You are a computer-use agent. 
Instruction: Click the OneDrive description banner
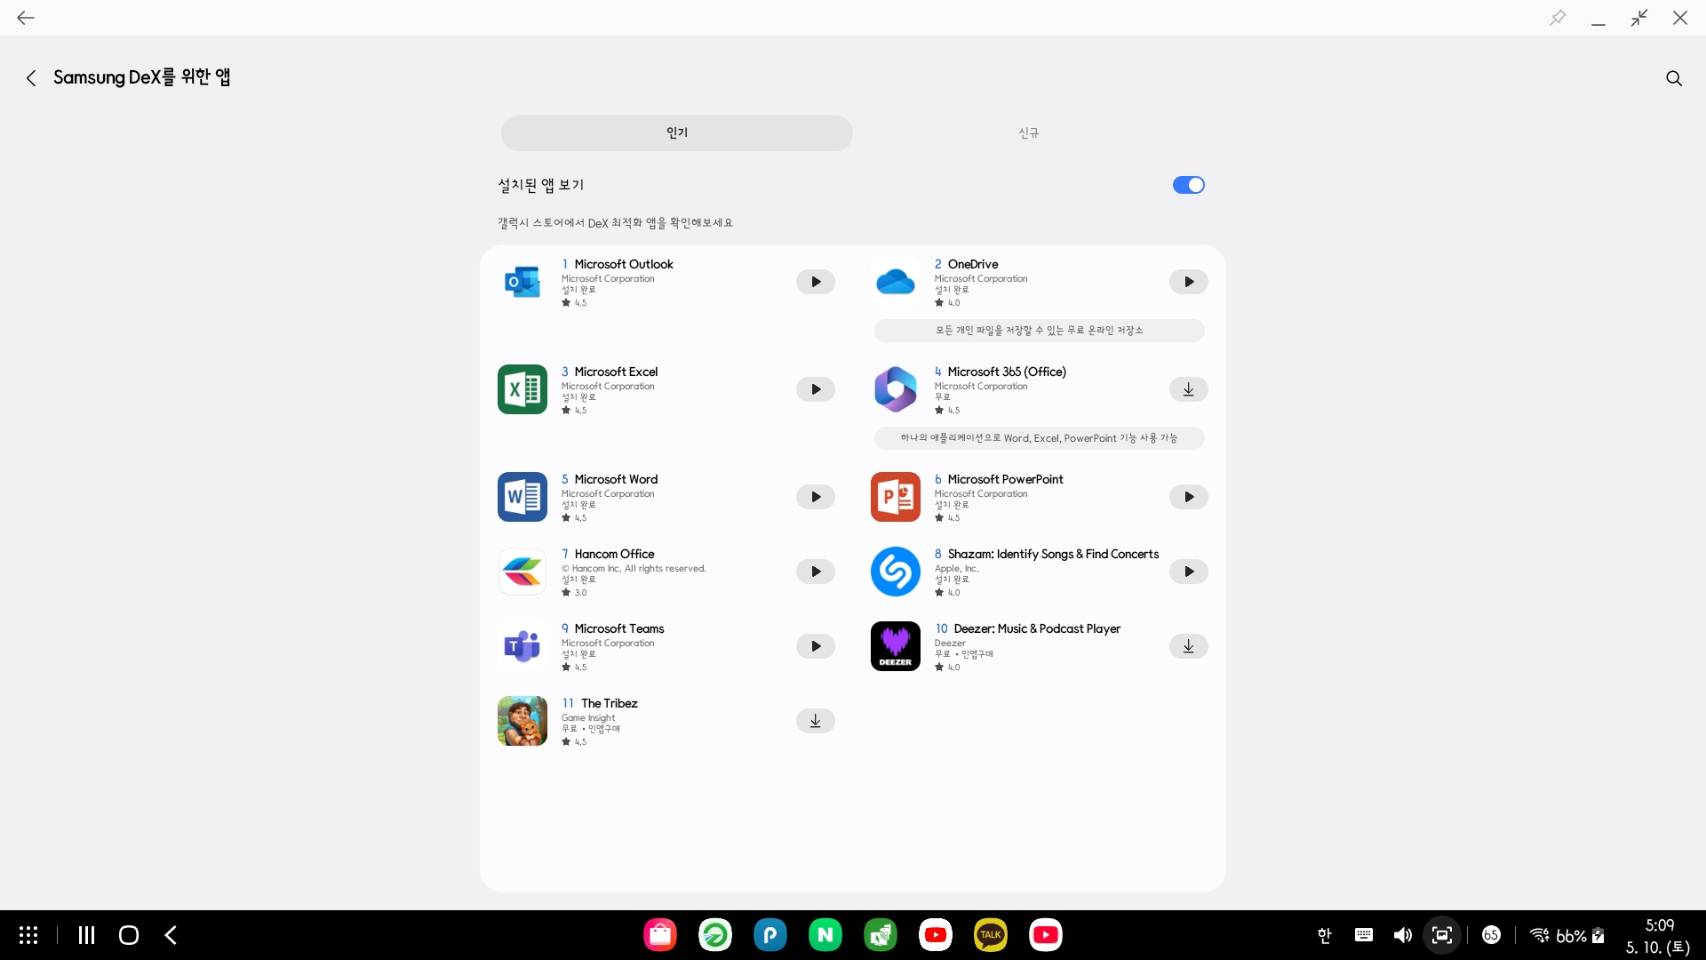pos(1039,330)
